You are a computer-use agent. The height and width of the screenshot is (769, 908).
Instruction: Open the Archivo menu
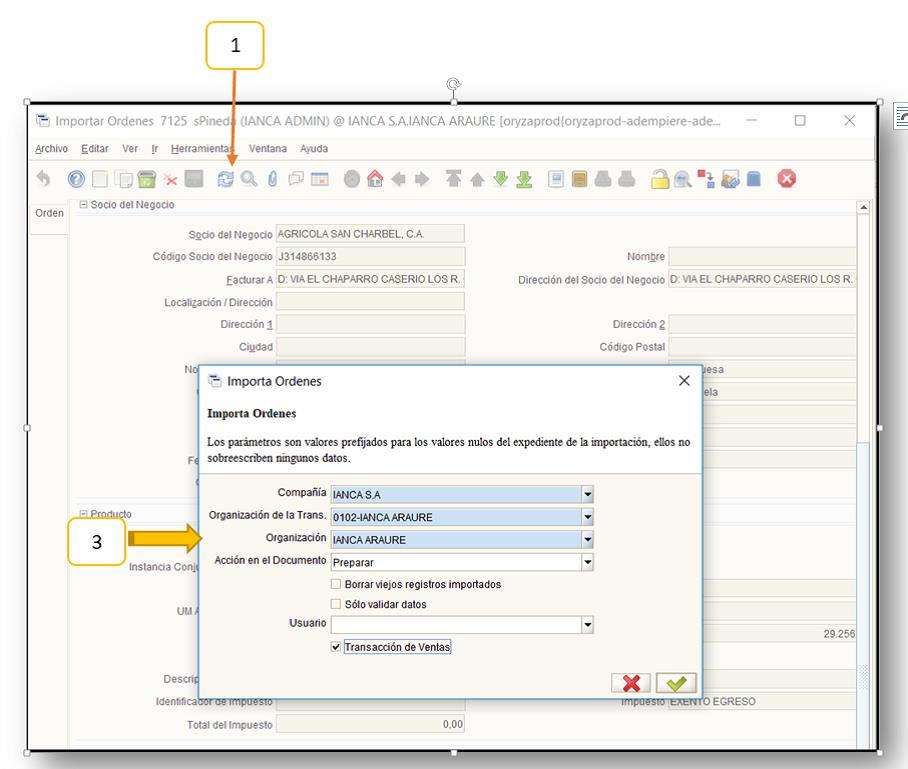pyautogui.click(x=51, y=149)
